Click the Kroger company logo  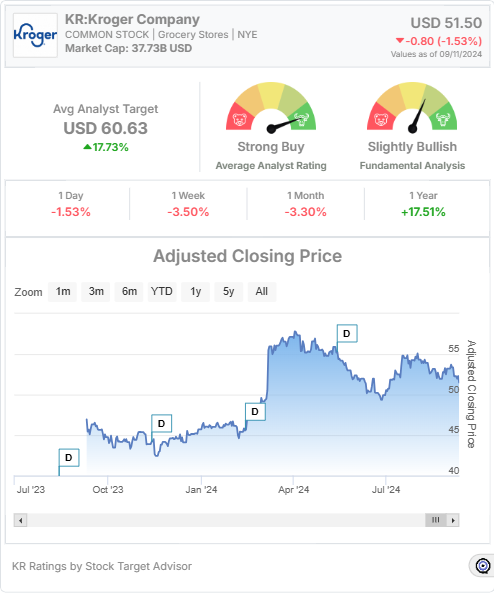35,35
